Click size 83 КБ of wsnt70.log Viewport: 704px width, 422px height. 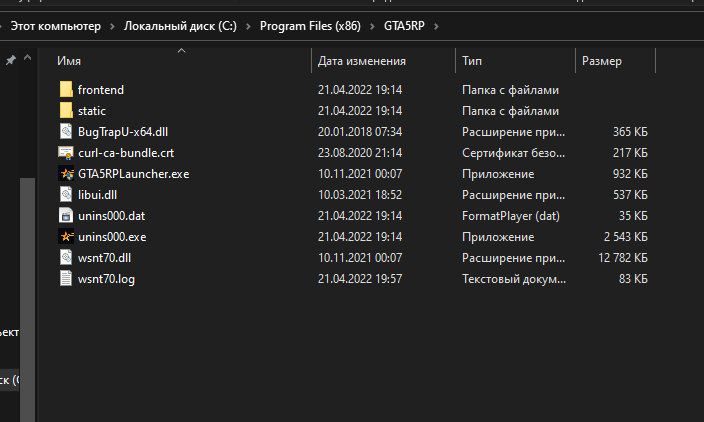(634, 279)
